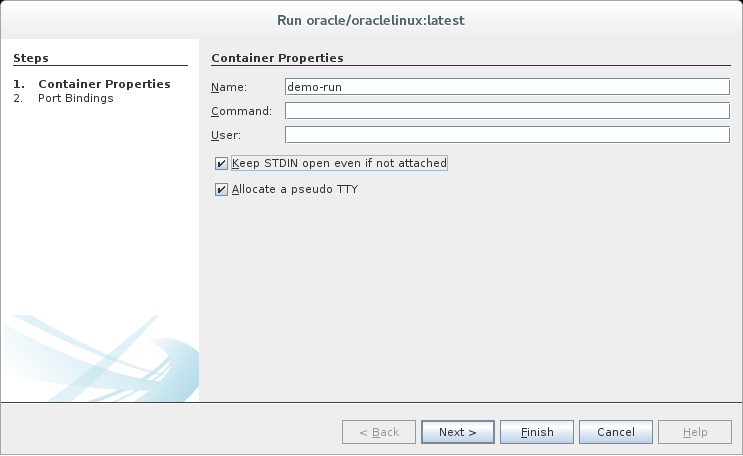Click the Container Properties section heading
743x456 pixels.
277,58
